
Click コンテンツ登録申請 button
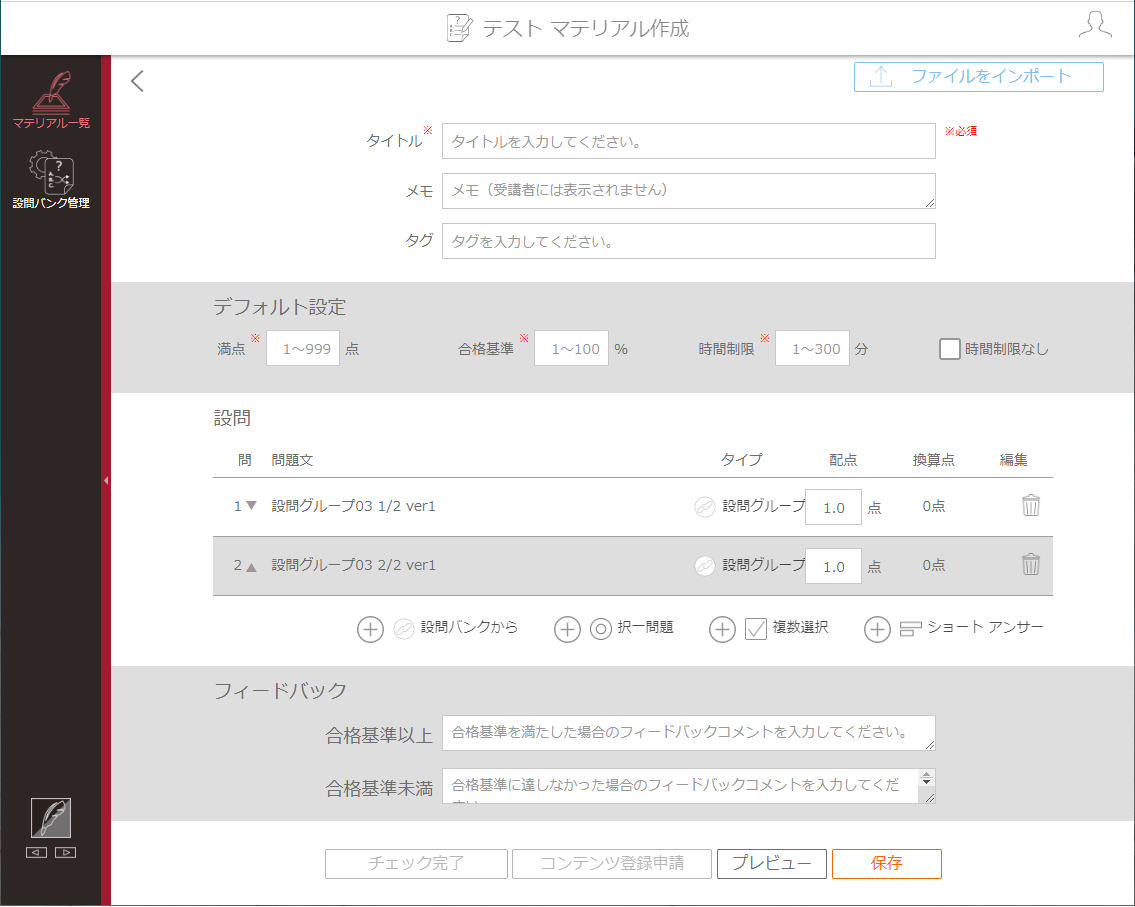[612, 864]
